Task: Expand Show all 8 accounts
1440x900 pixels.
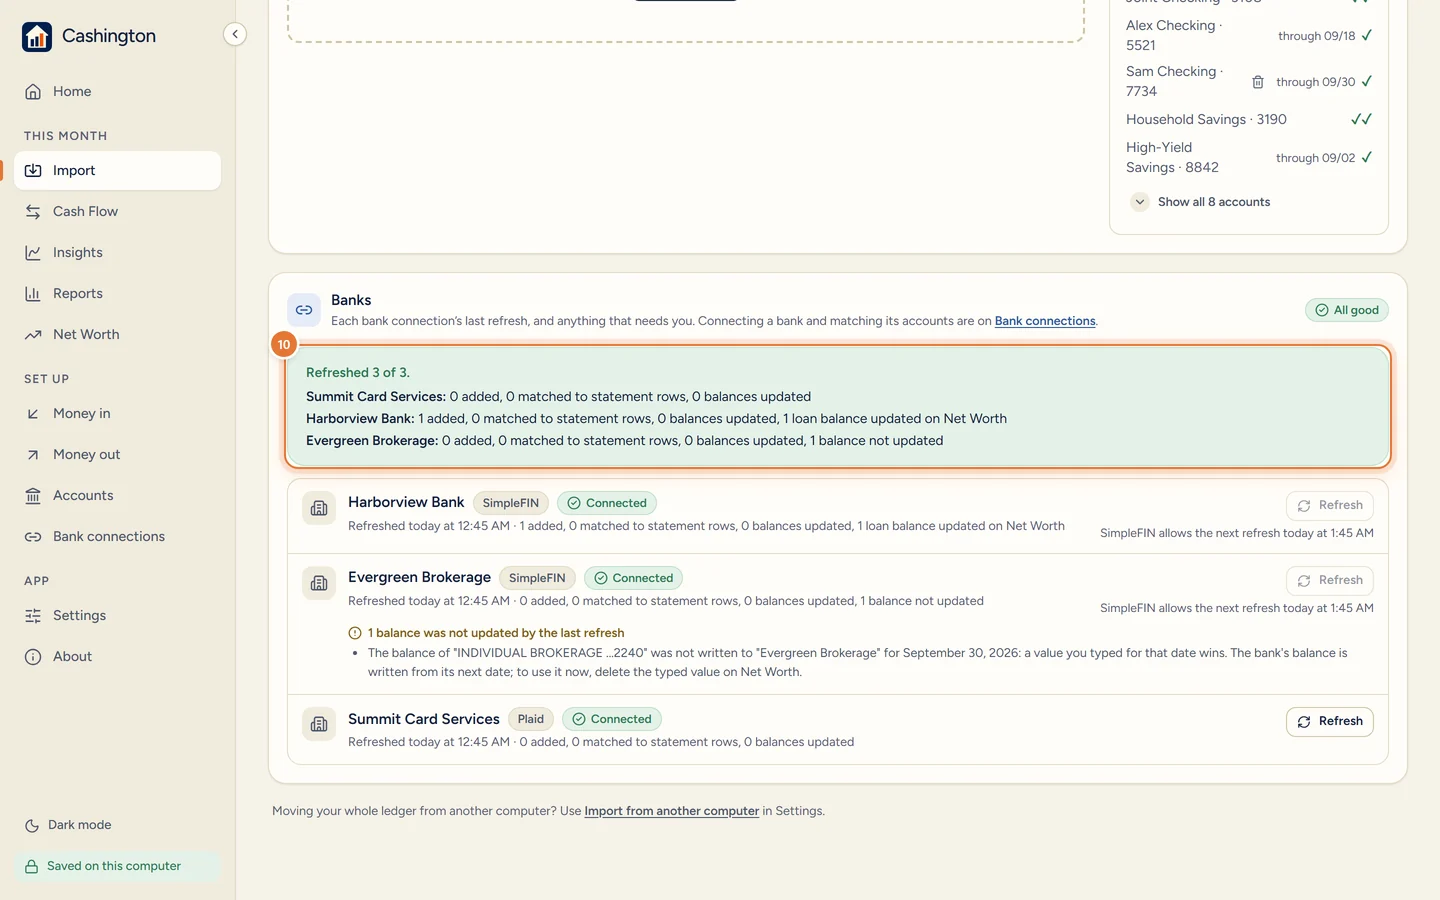Action: tap(1201, 202)
